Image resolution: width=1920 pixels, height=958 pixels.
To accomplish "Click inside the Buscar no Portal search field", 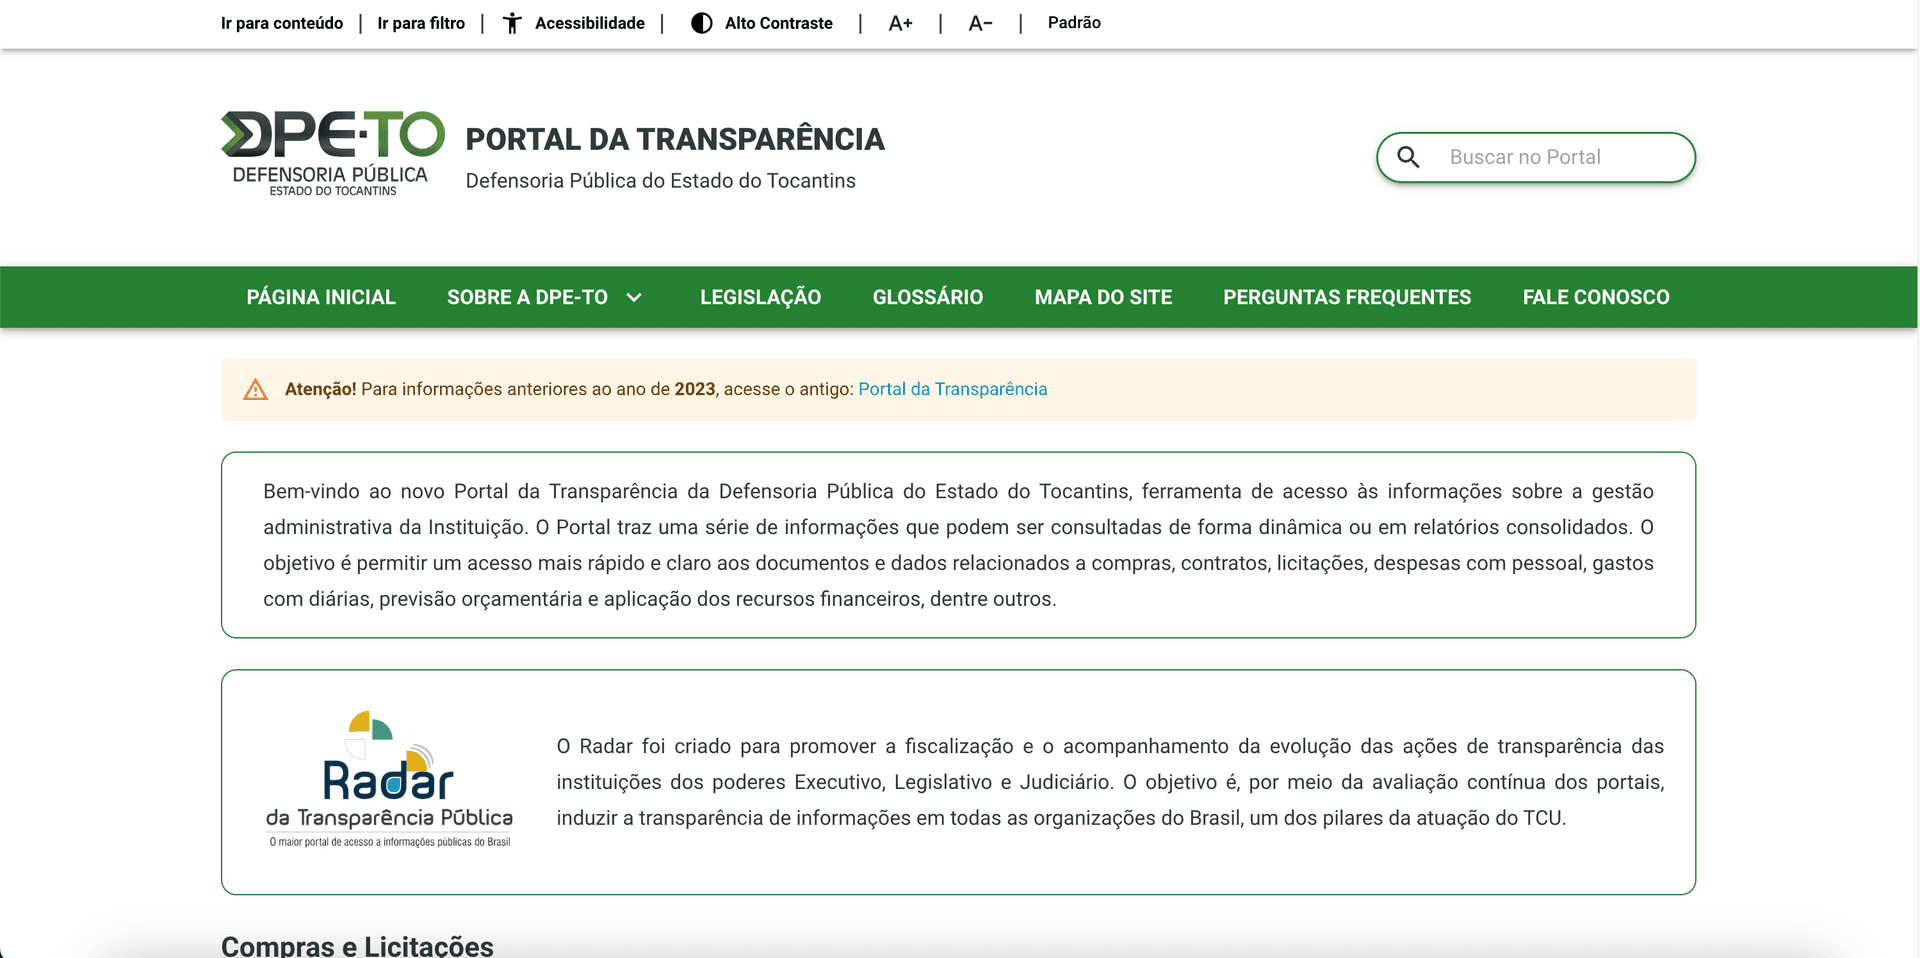I will click(1550, 157).
